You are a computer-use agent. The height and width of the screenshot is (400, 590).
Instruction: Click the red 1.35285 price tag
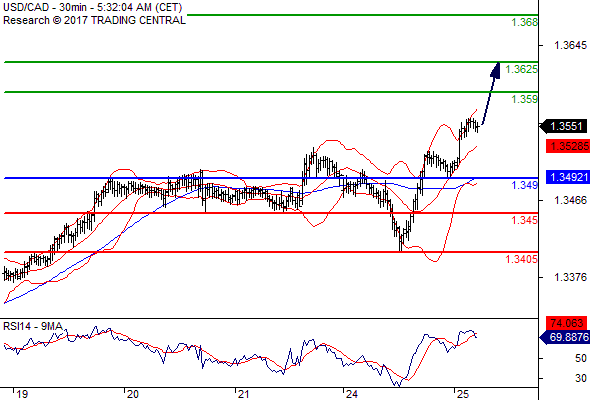568,146
